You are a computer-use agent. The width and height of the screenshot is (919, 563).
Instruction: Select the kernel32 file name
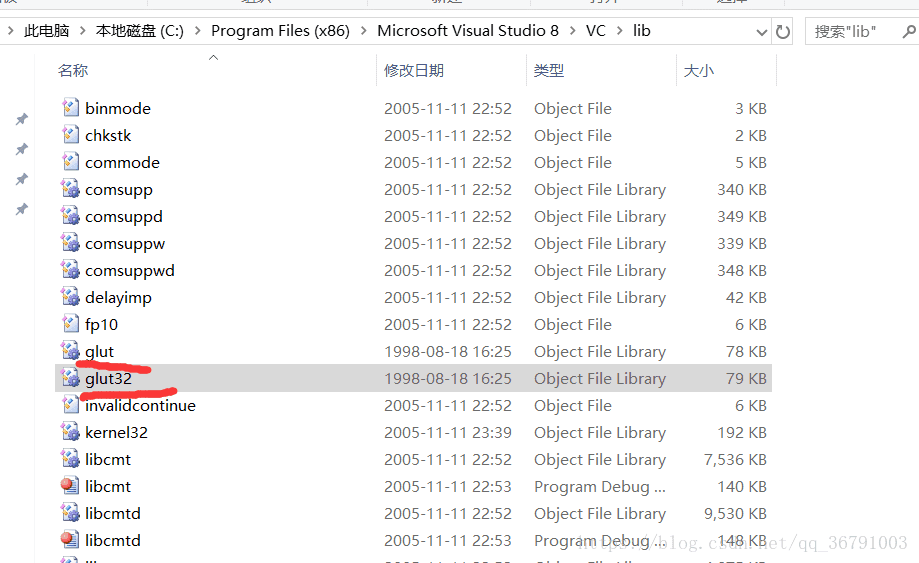tap(116, 432)
